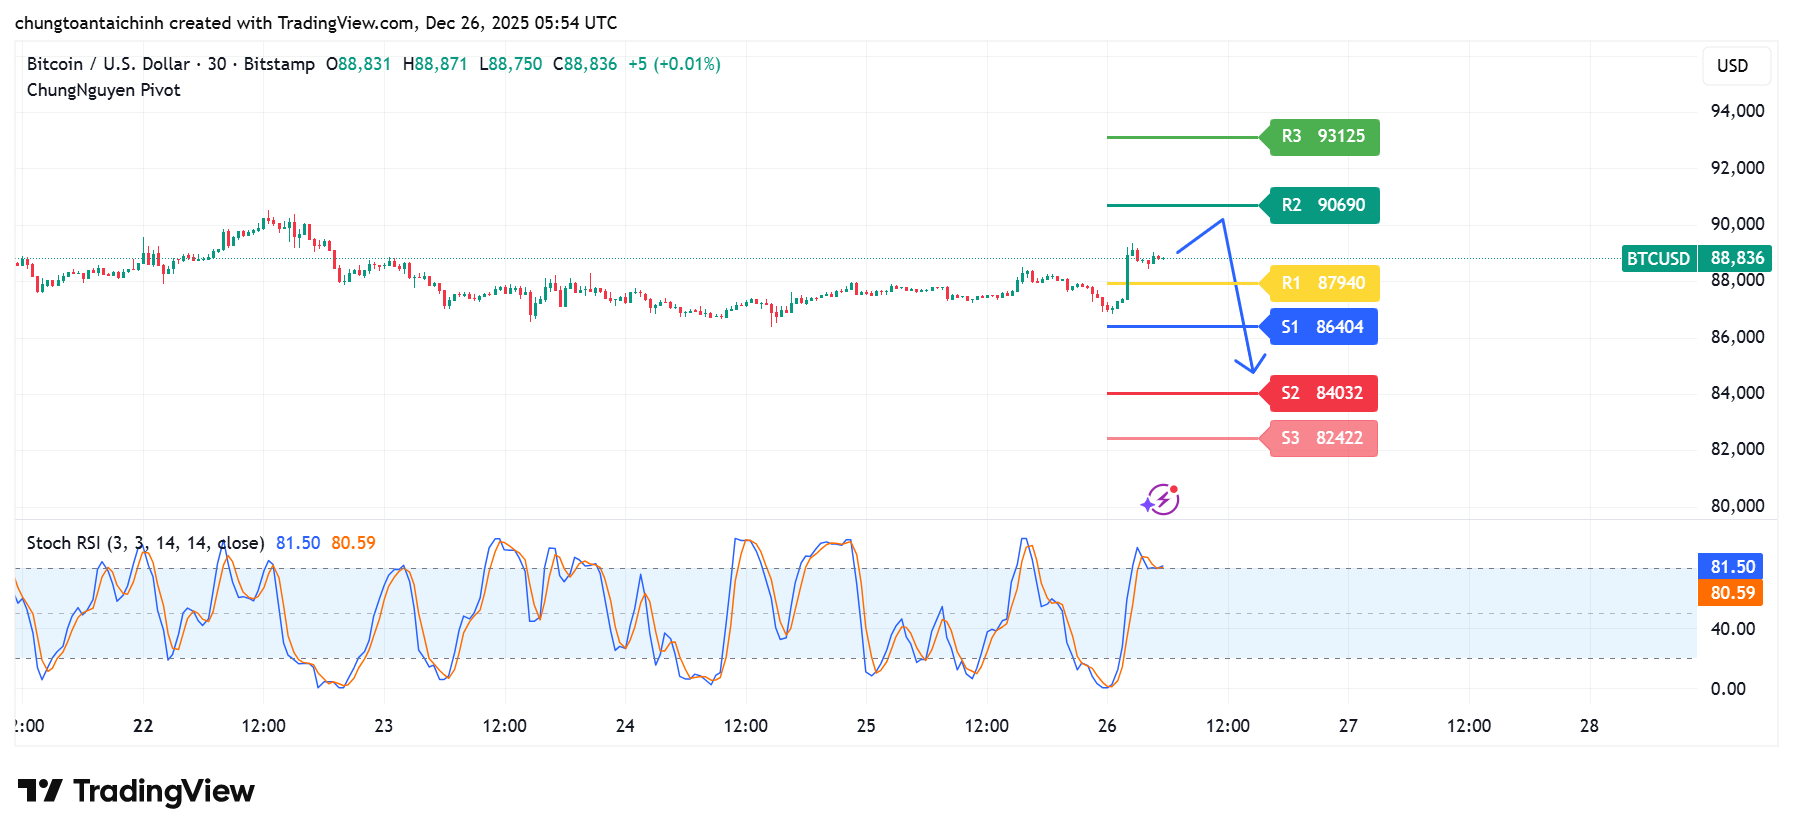Select the R2 90690 resistance label
Viewport: 1793px width, 836px height.
coord(1322,205)
